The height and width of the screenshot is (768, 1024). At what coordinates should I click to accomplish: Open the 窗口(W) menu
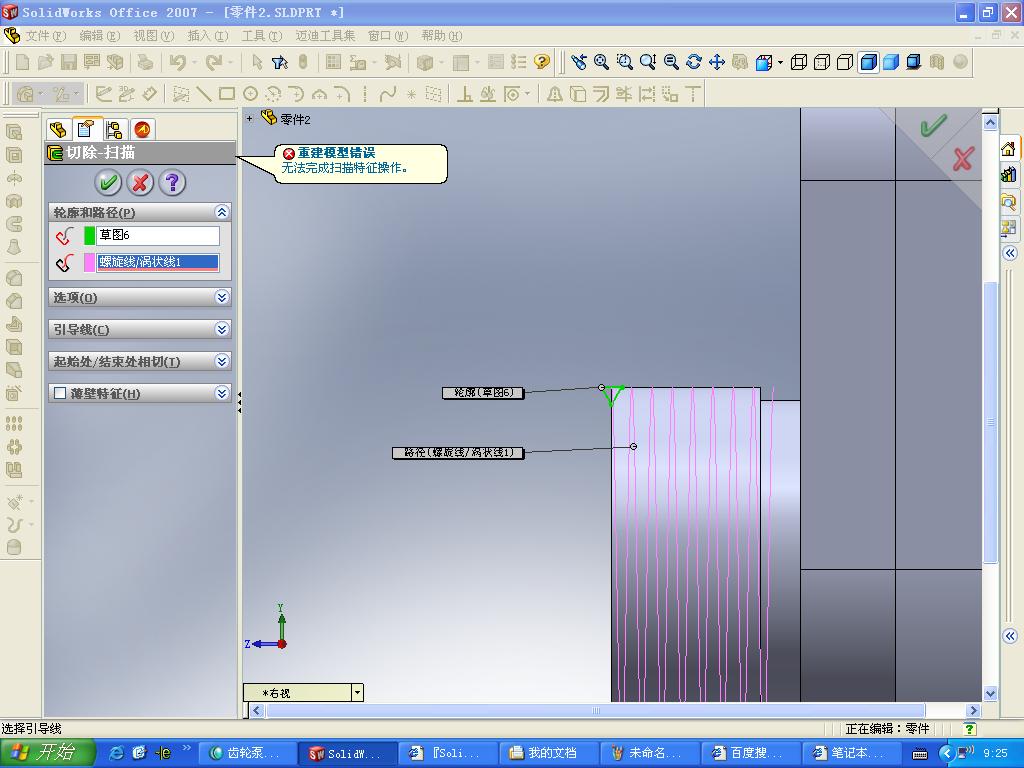388,35
